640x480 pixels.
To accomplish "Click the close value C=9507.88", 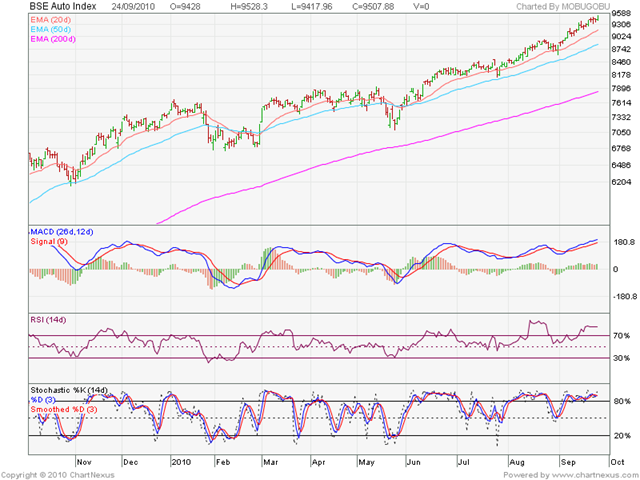I will (x=373, y=7).
